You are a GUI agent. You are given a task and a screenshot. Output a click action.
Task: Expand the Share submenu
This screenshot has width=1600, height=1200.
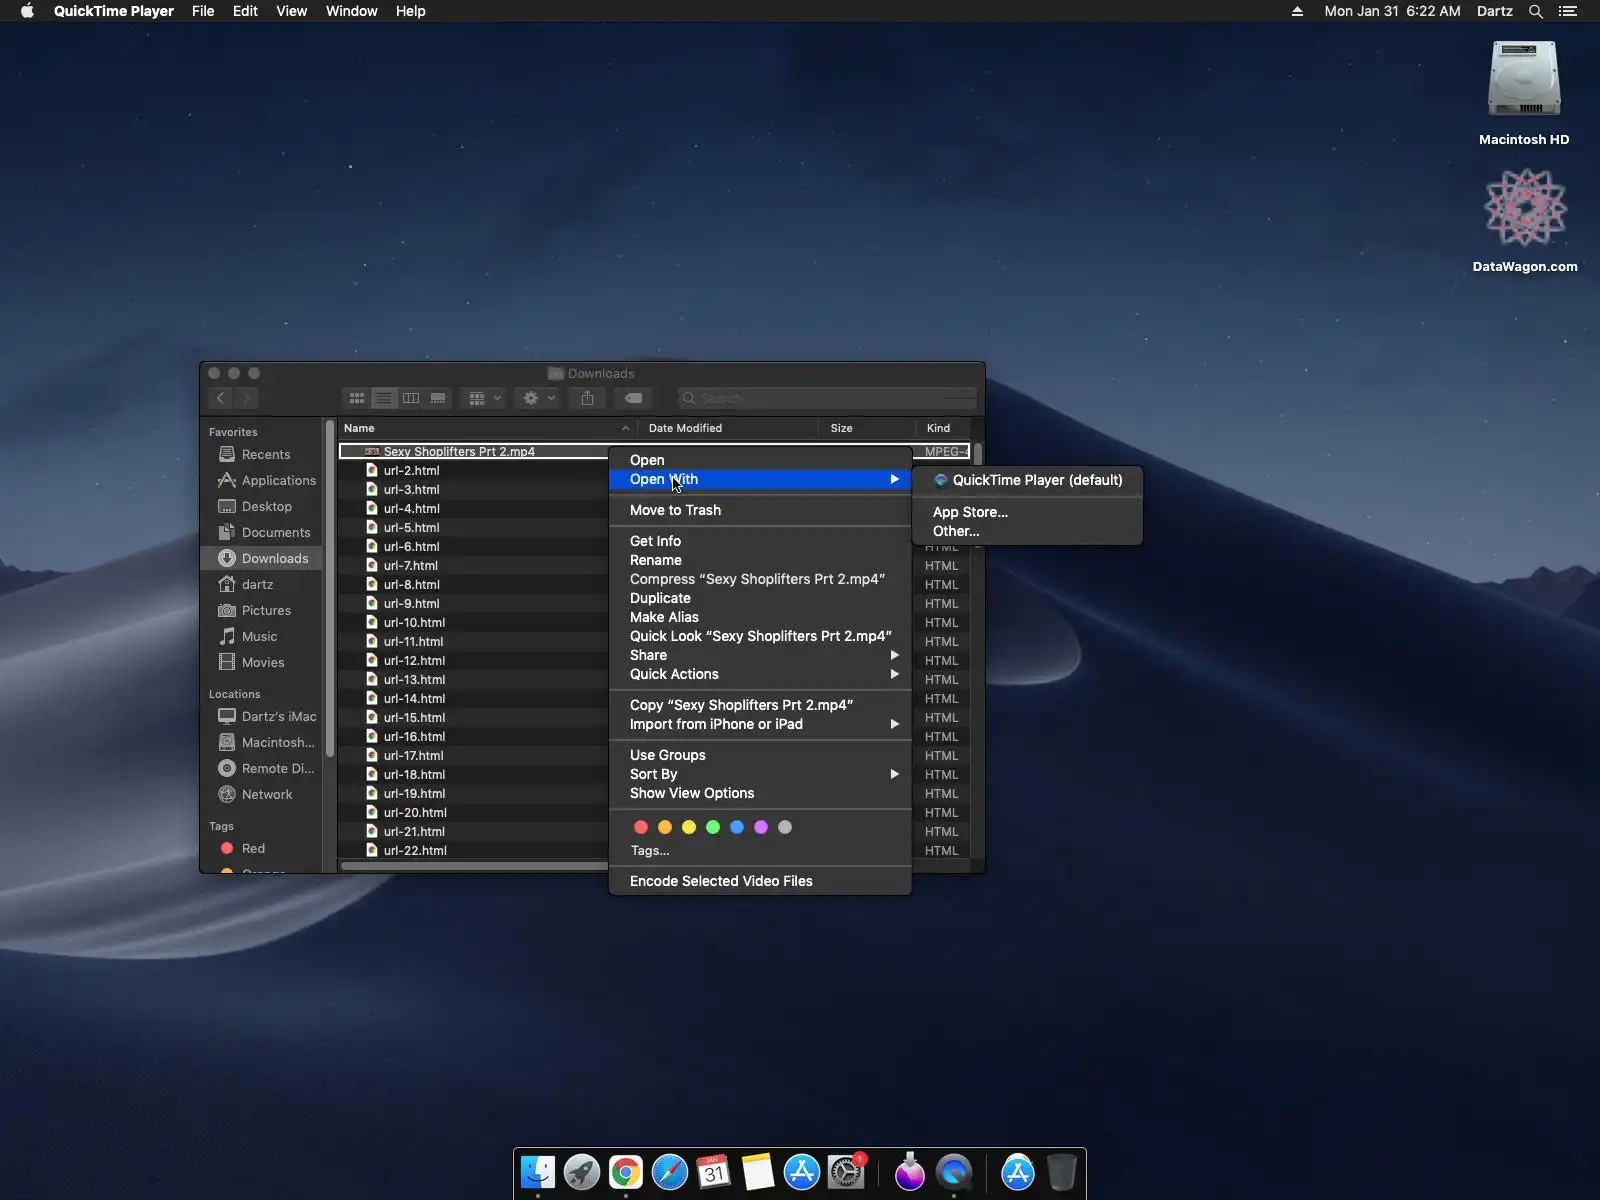point(760,655)
